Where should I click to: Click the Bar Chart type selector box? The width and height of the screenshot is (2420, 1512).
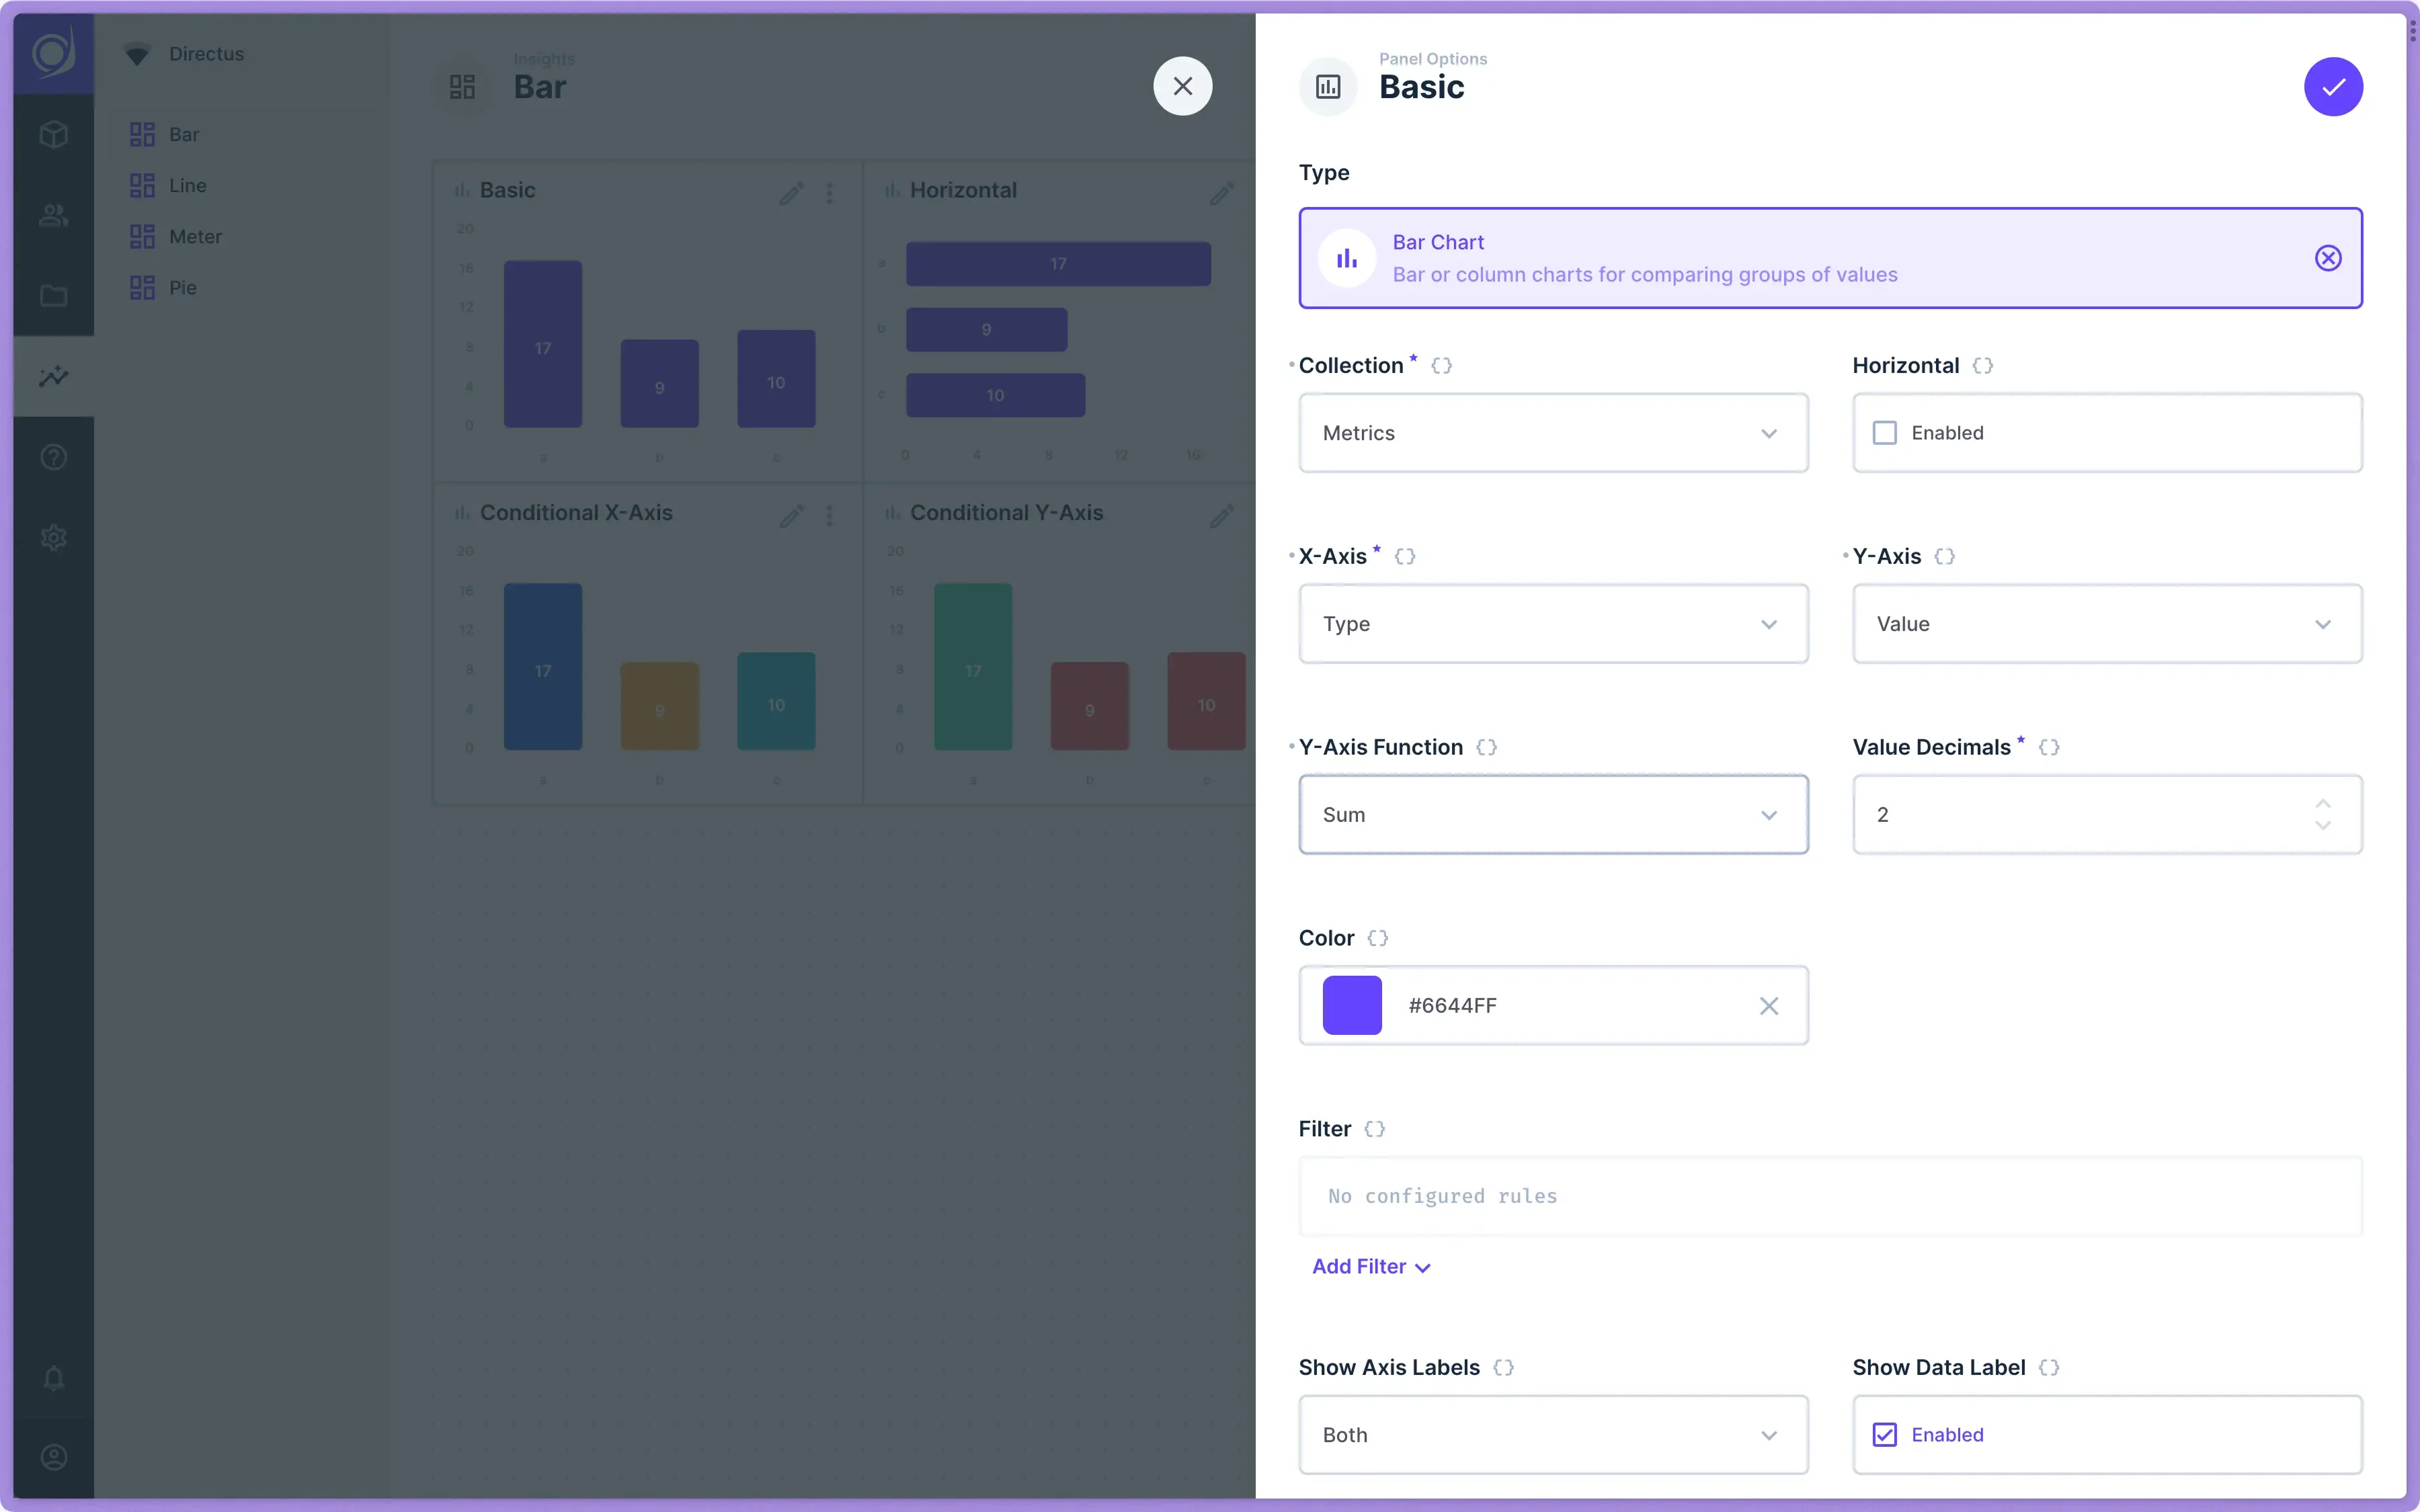(x=1830, y=258)
